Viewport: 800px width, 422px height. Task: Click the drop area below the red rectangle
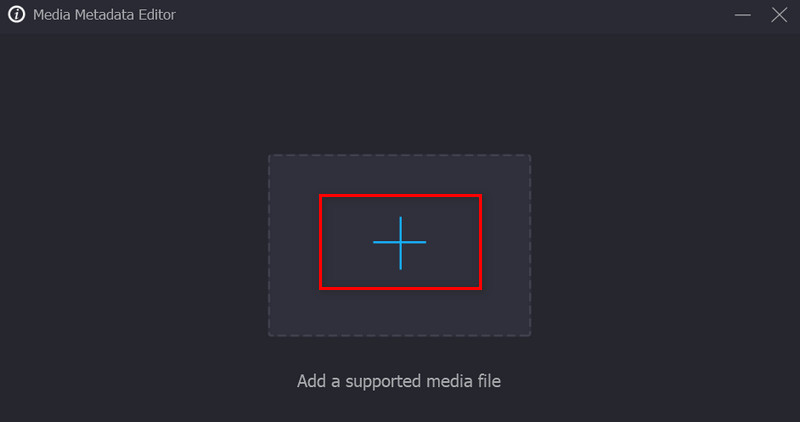(x=399, y=313)
